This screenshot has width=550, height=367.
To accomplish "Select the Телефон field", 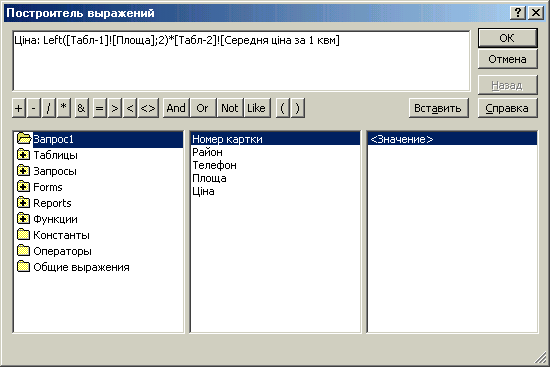I will click(x=275, y=165).
